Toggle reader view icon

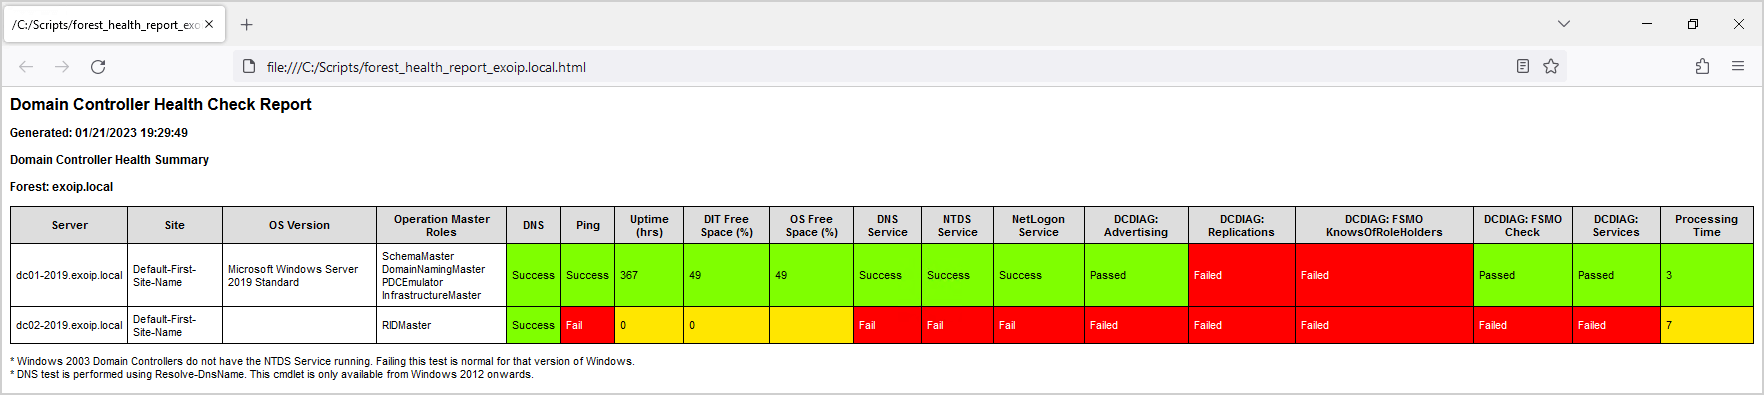pyautogui.click(x=1522, y=66)
